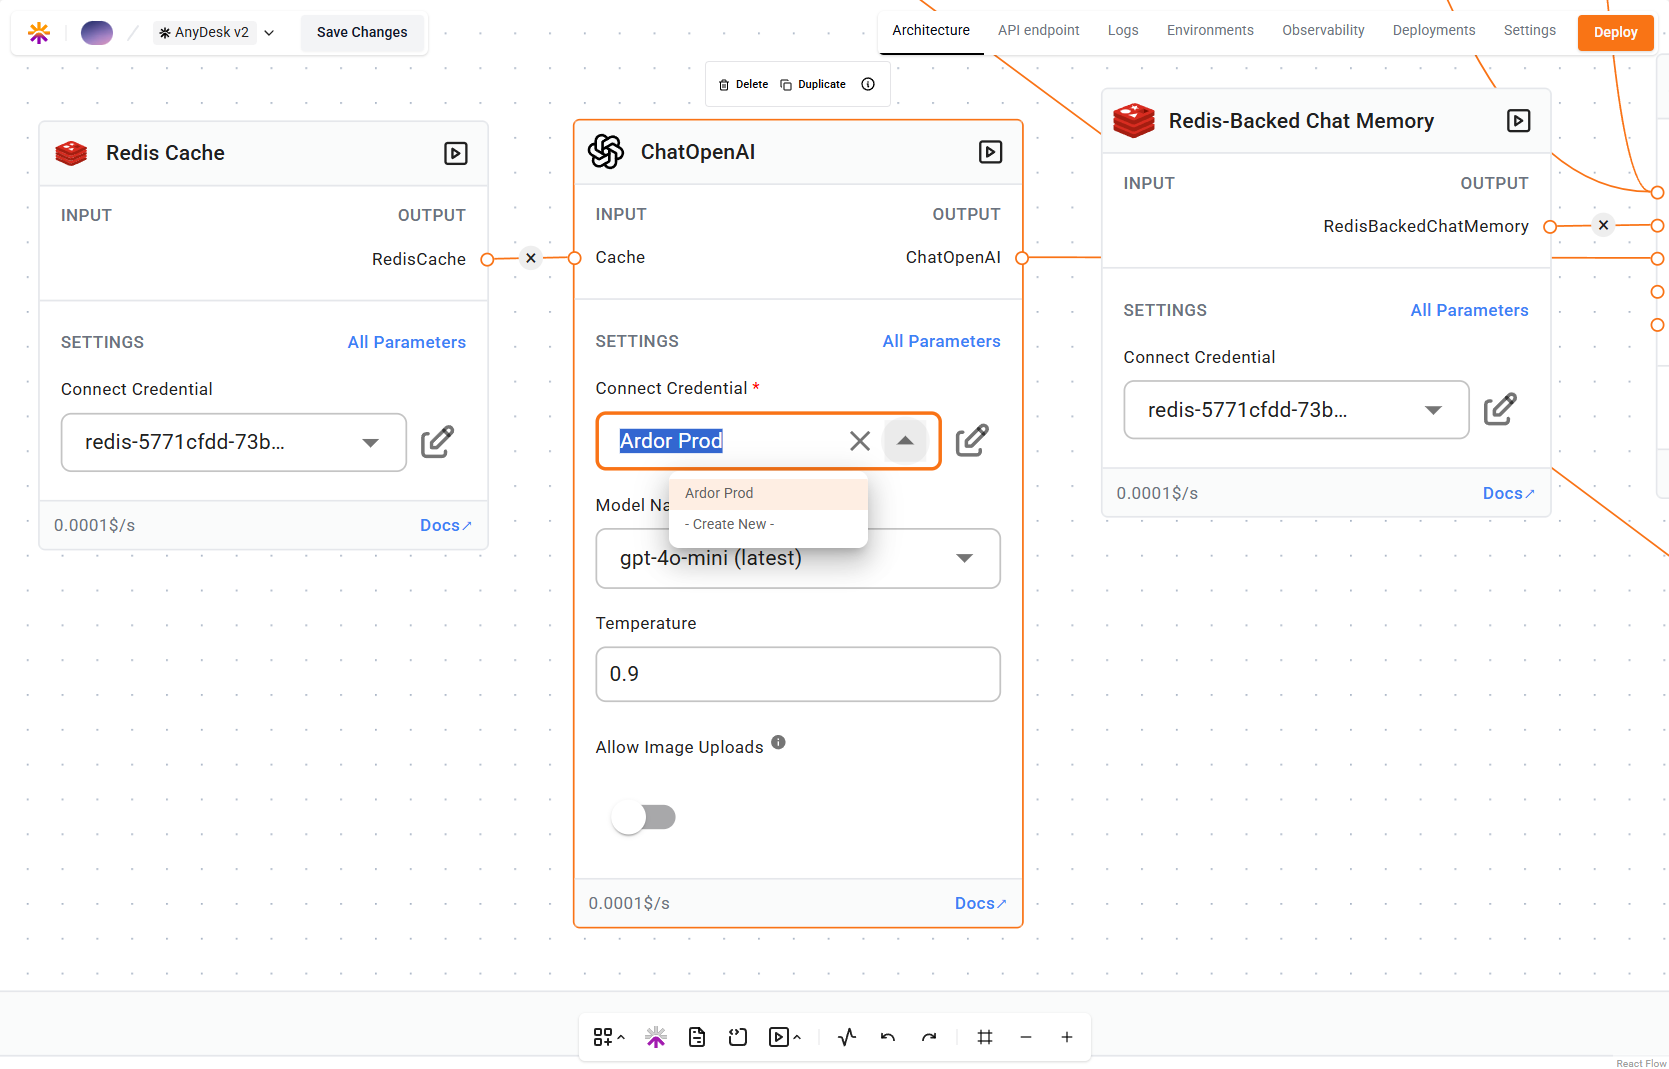Zoom in with plus icon in bottom toolbar
Screen dimensions: 1669x1069
[x=1067, y=1037]
